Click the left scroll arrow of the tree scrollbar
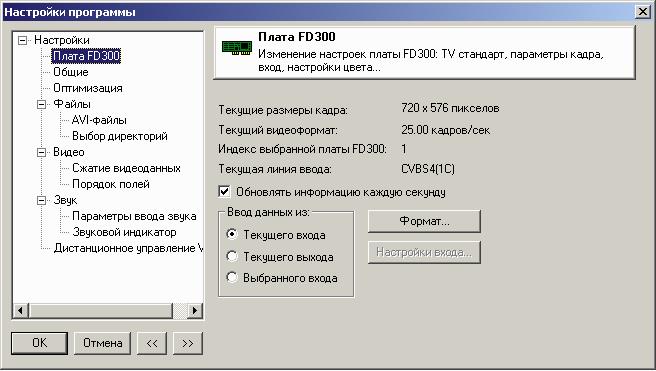This screenshot has width=656, height=371. tap(21, 310)
